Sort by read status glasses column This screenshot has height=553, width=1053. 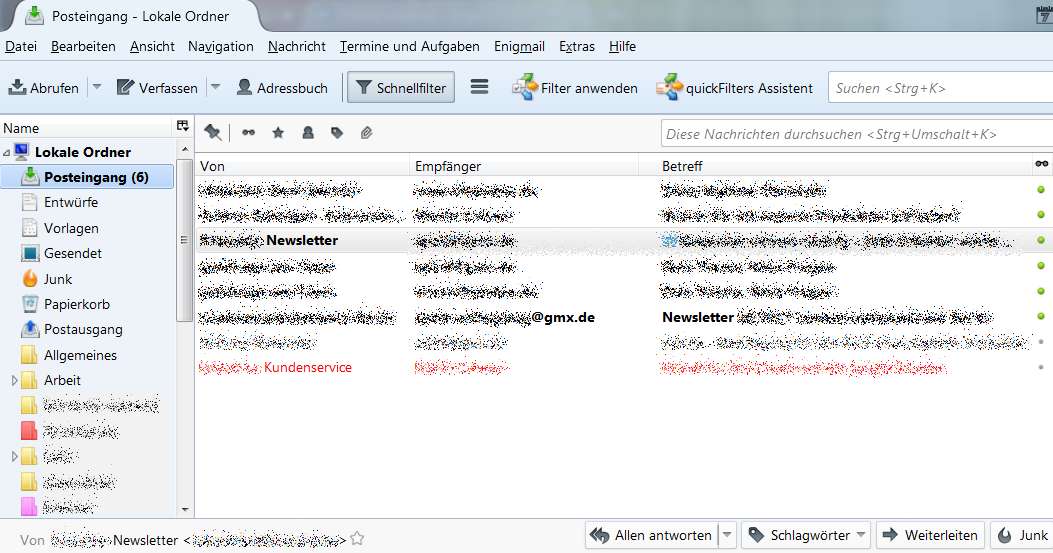(x=1042, y=165)
